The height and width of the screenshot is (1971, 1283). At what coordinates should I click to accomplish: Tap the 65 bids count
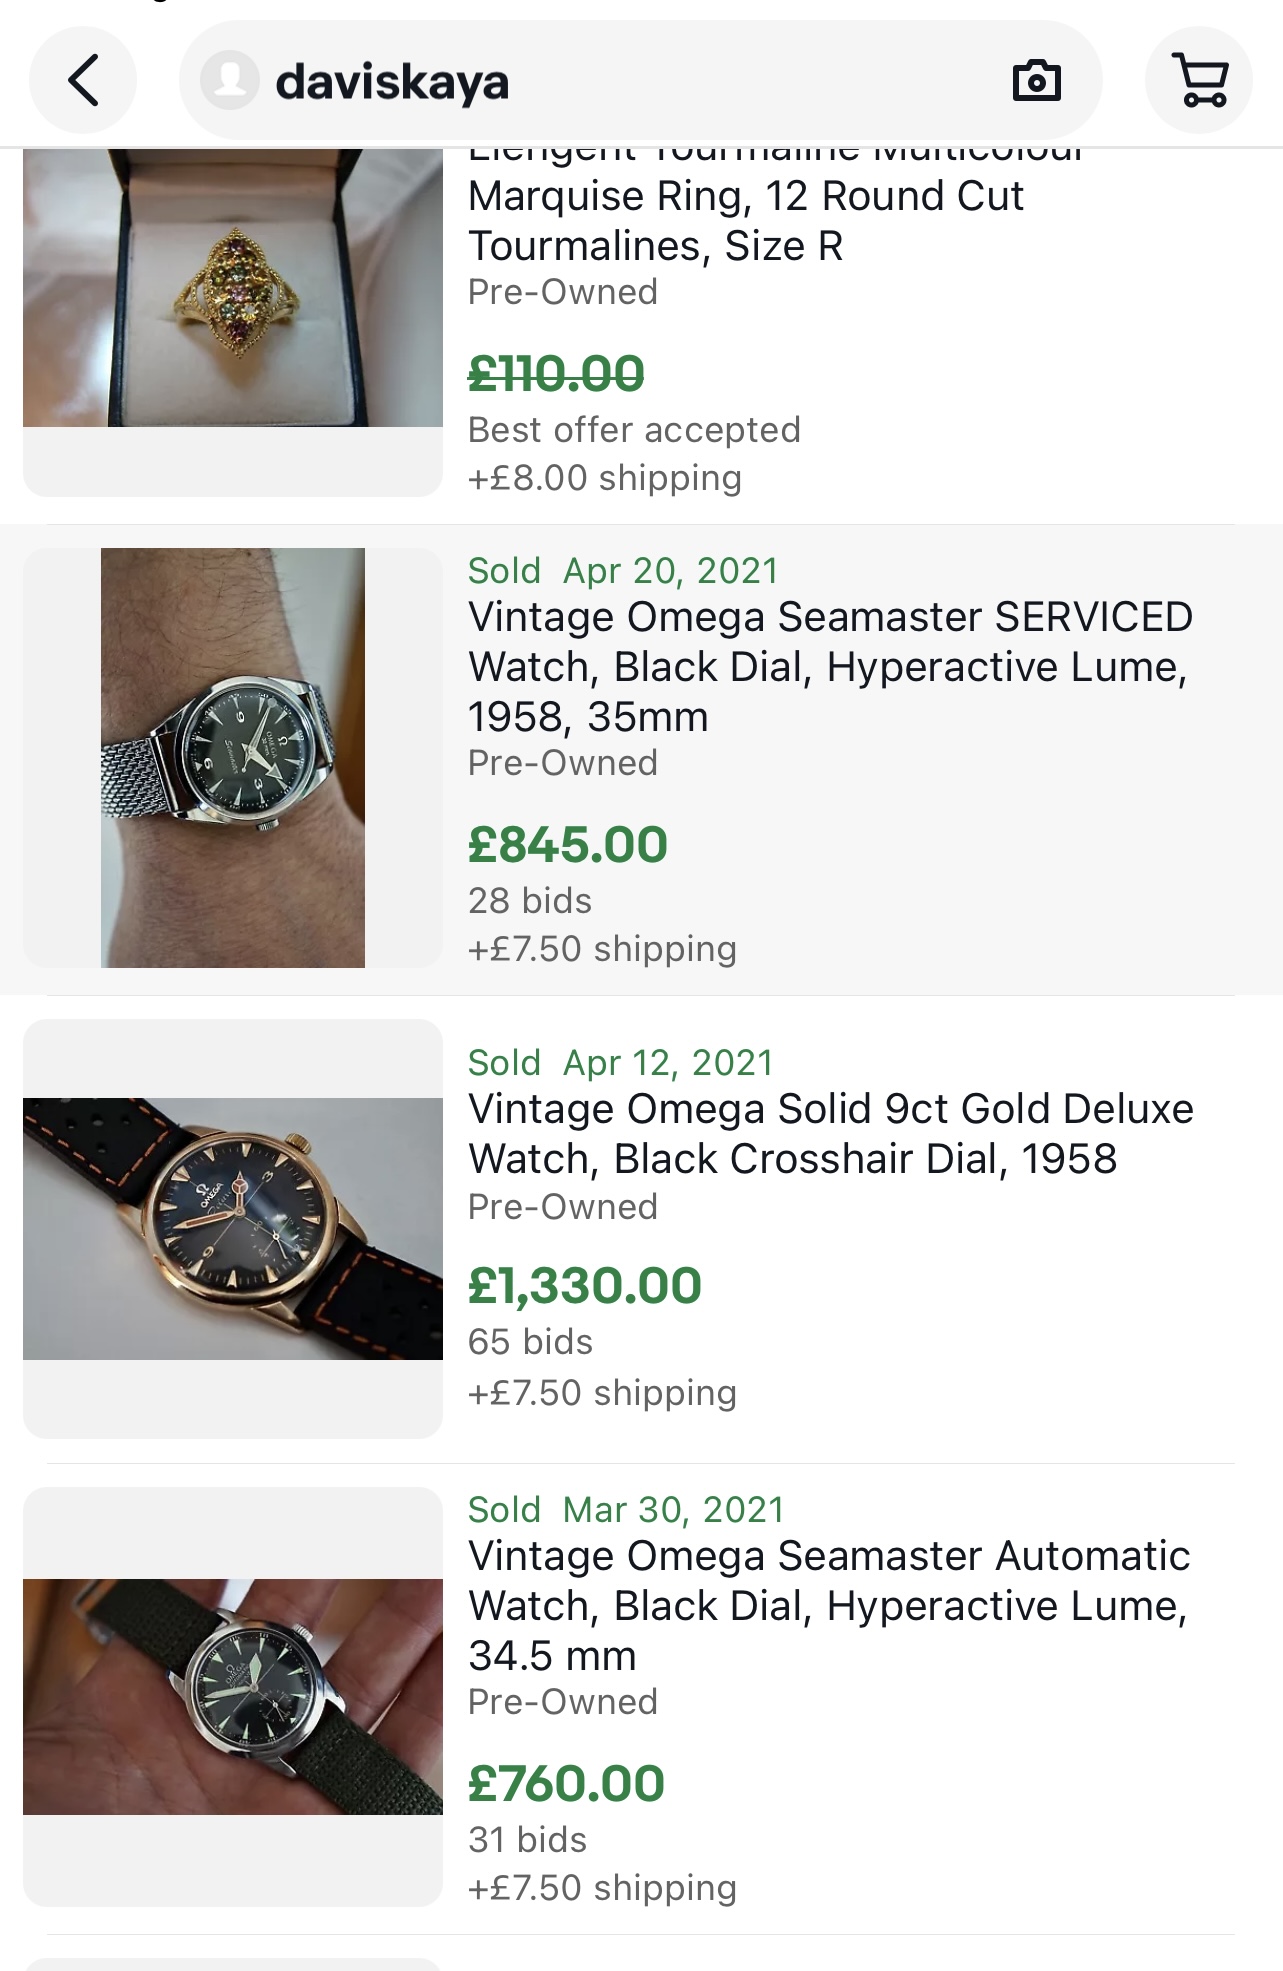pos(530,1342)
